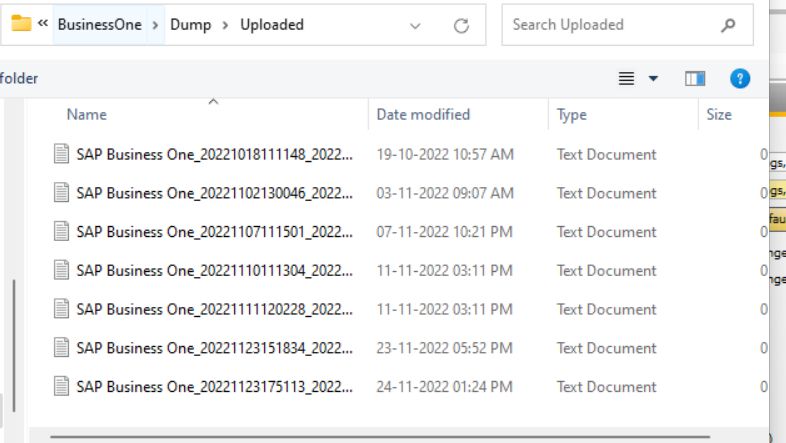Select the Uploaded breadcrumb segment
The width and height of the screenshot is (786, 443).
click(x=272, y=25)
